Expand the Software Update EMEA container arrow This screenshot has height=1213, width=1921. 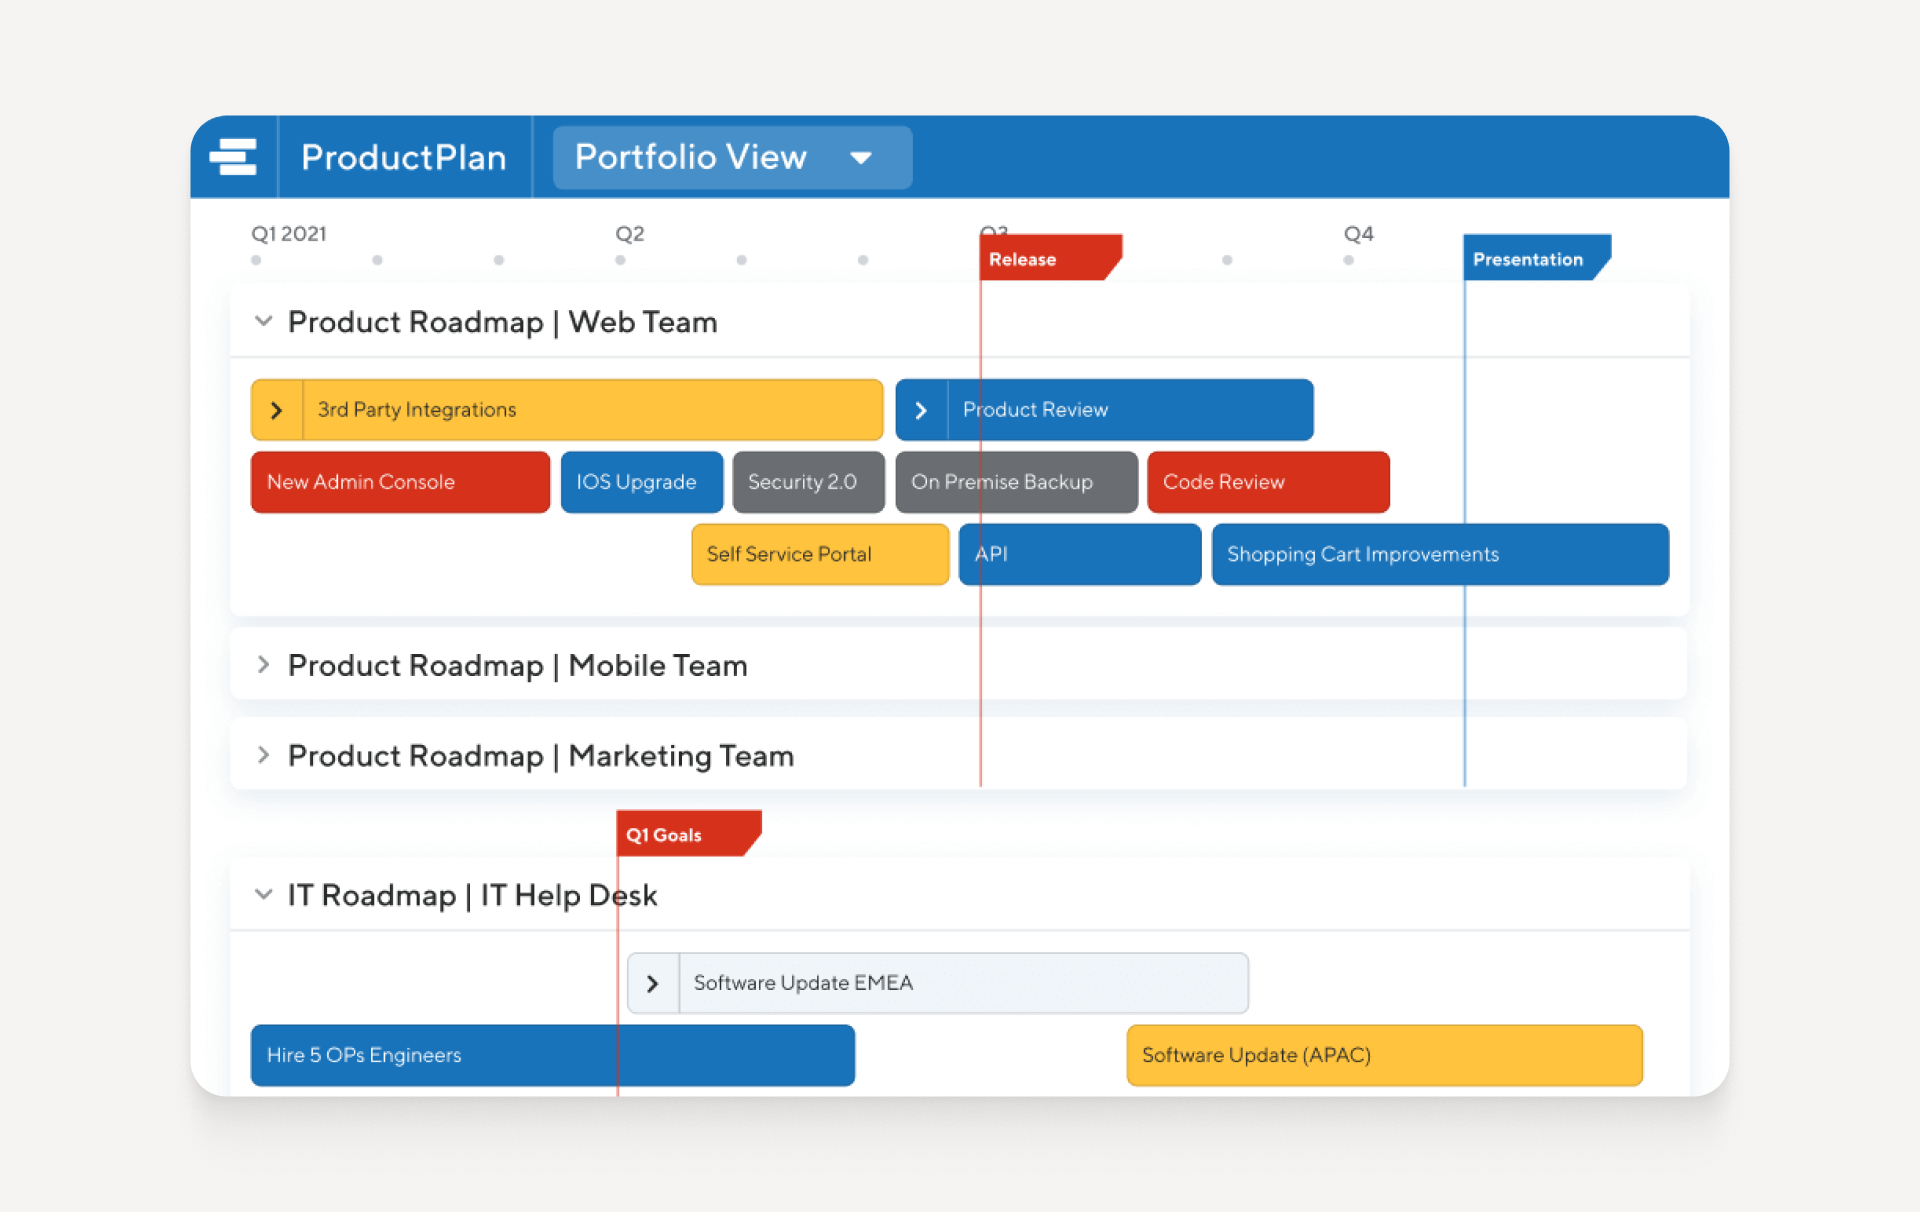(x=655, y=982)
